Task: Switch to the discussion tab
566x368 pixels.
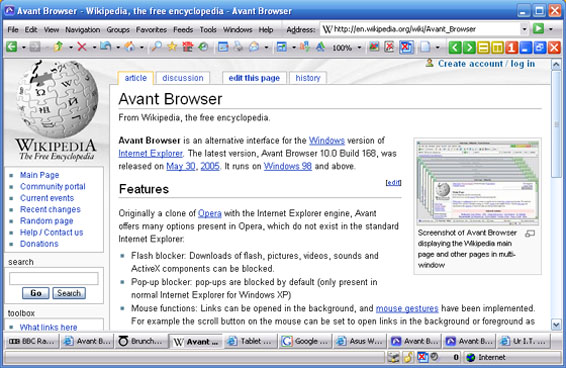Action: pos(183,78)
